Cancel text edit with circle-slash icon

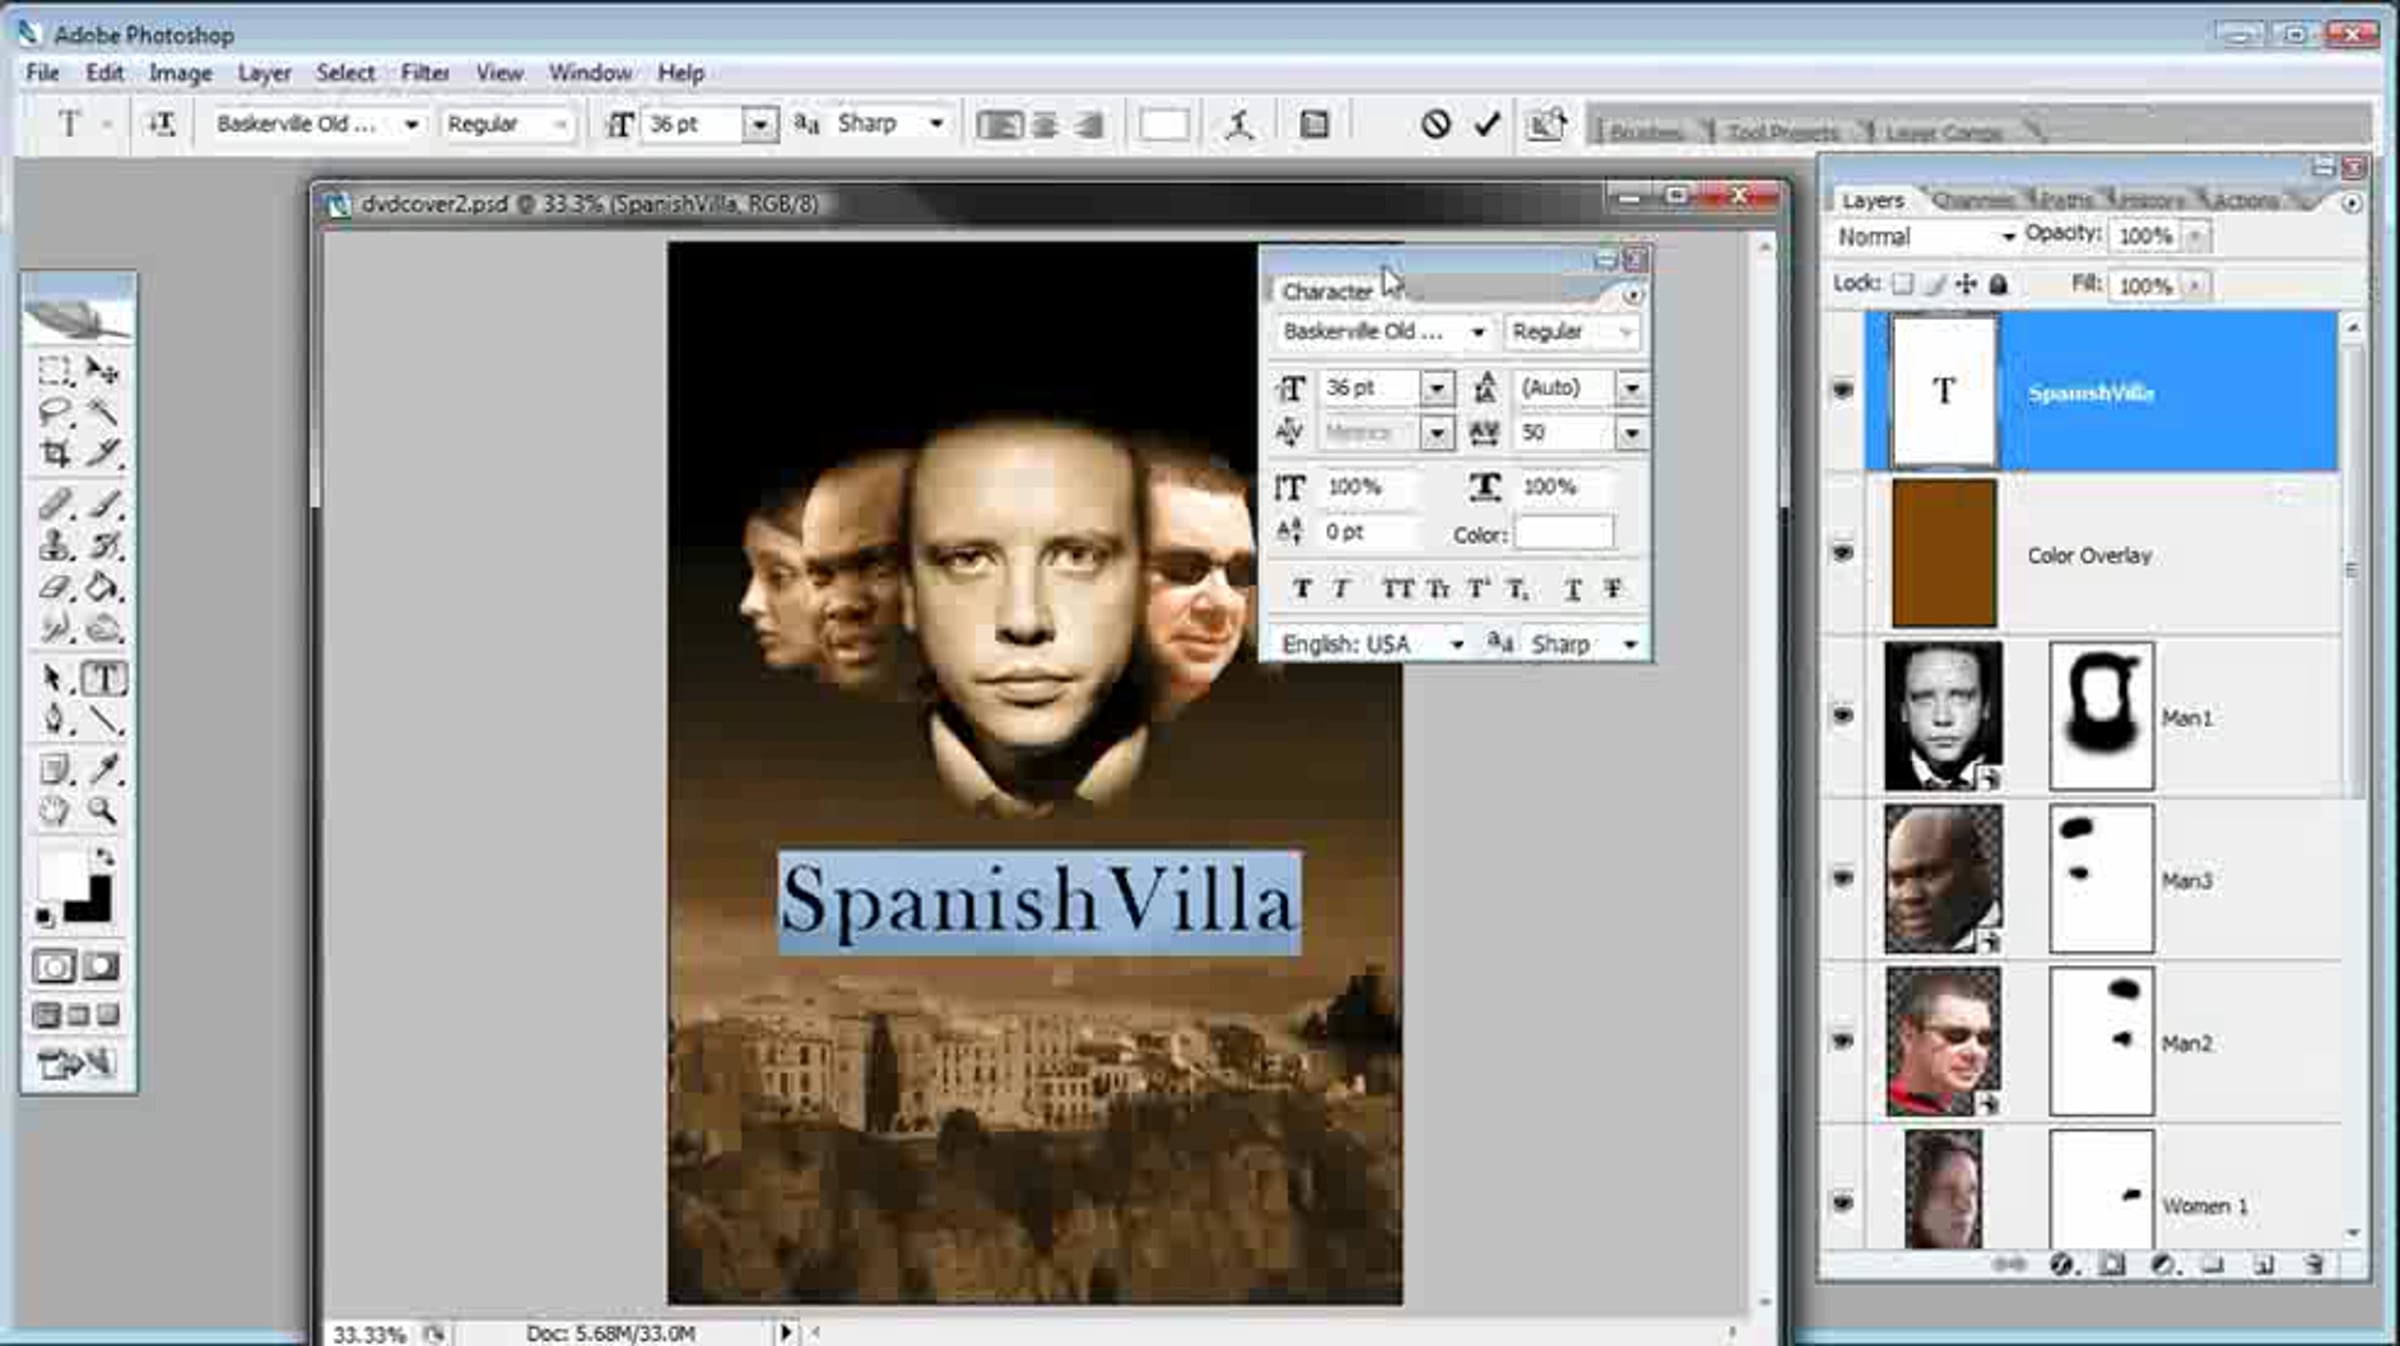point(1436,125)
